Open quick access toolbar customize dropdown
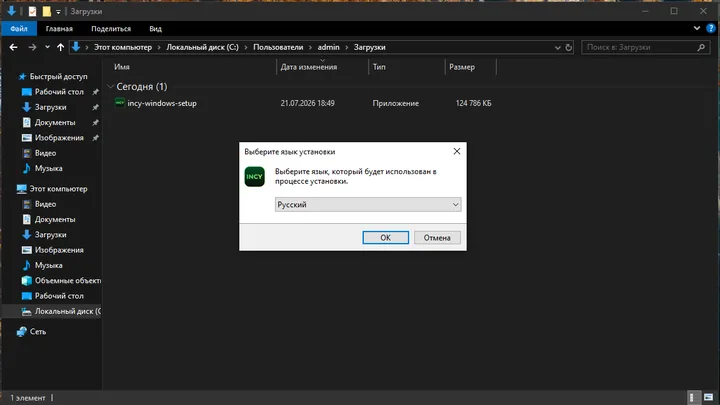 58,11
